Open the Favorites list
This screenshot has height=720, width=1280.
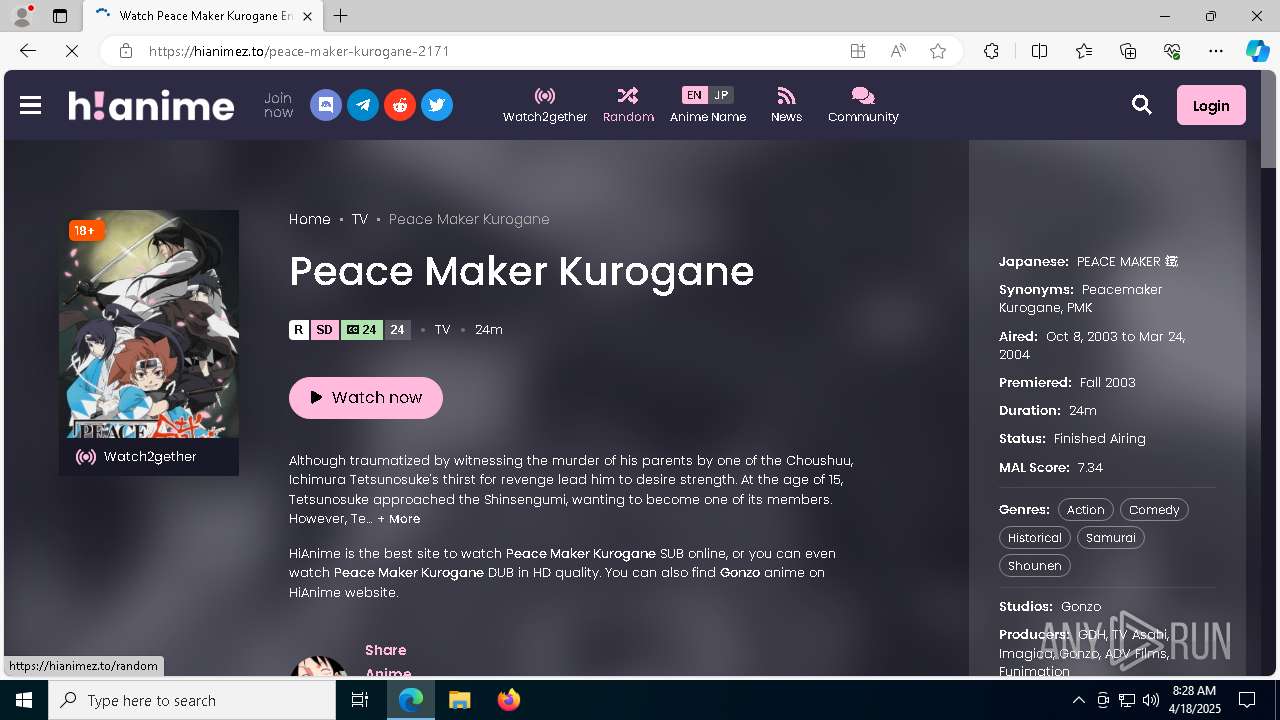pos(1084,51)
